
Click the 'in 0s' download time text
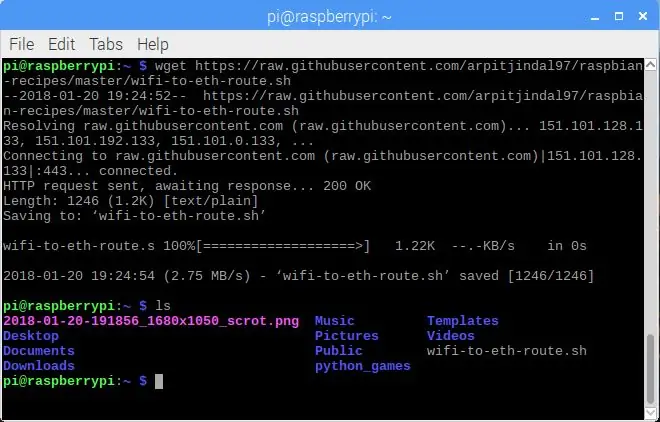tap(567, 246)
